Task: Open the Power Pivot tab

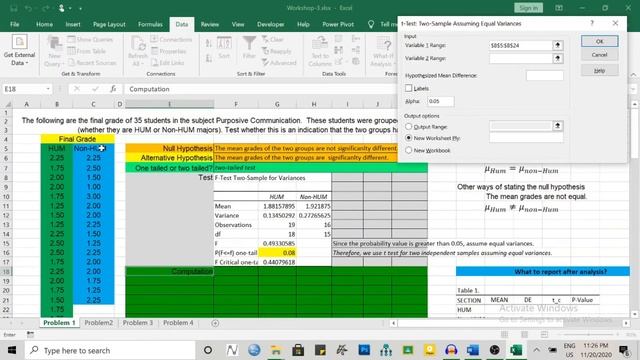Action: pos(338,24)
